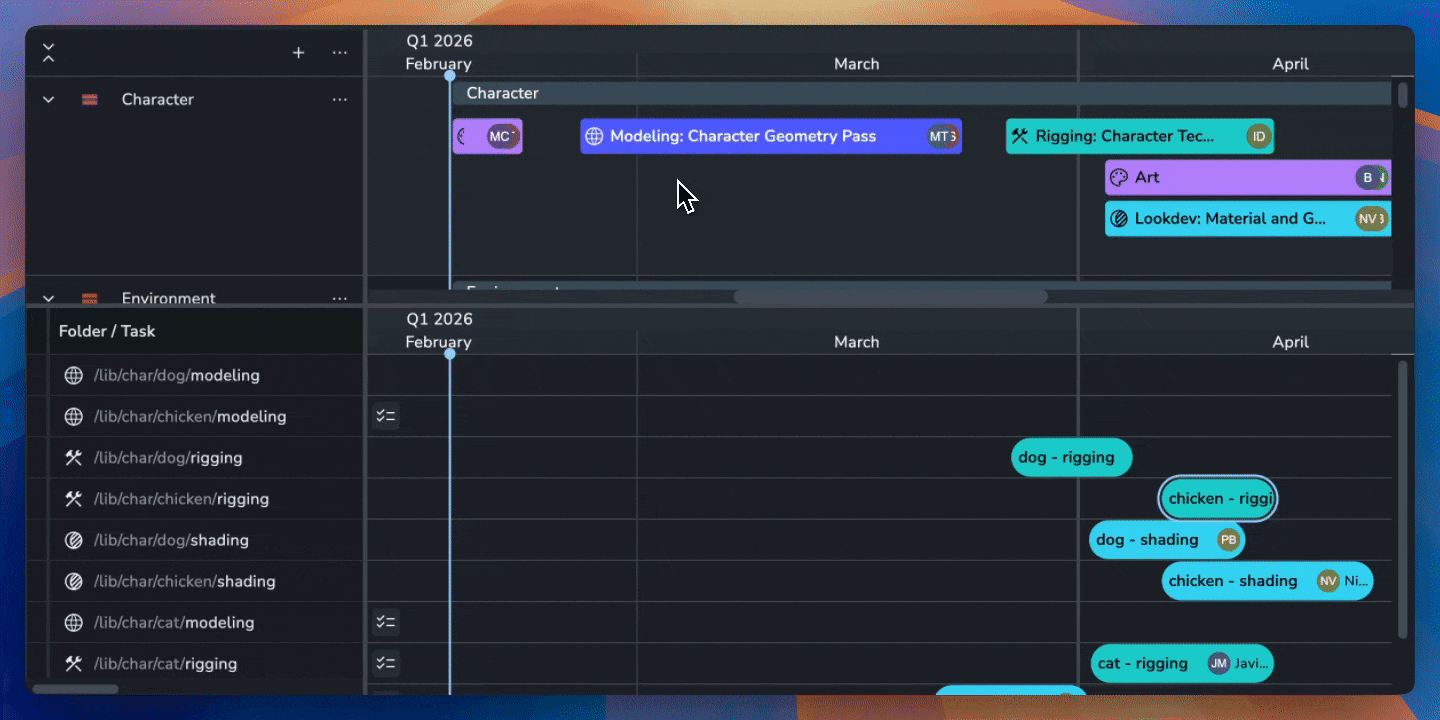Select the shading icon on /lib/char/dog/shading row

click(x=74, y=540)
